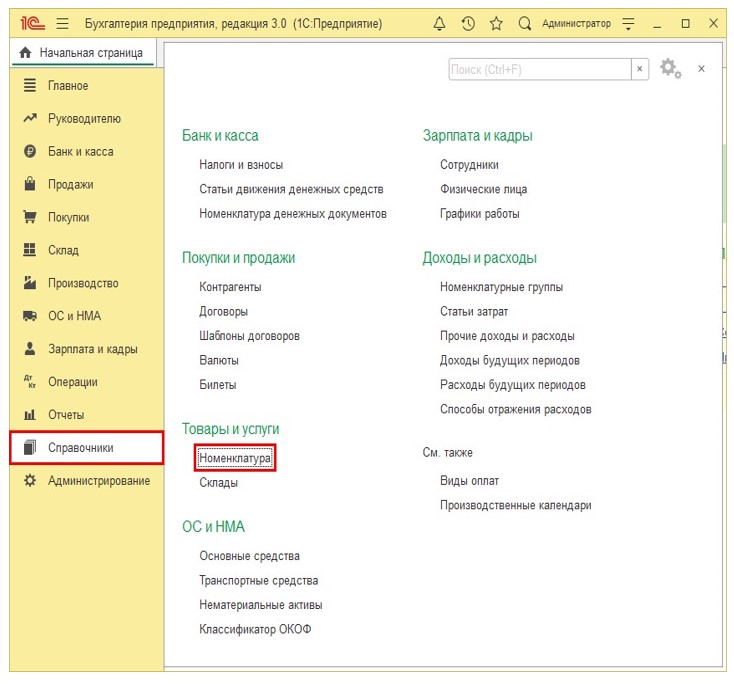Screen dimensions: 734x684
Task: Close the functions menu panel
Action: pyautogui.click(x=701, y=69)
